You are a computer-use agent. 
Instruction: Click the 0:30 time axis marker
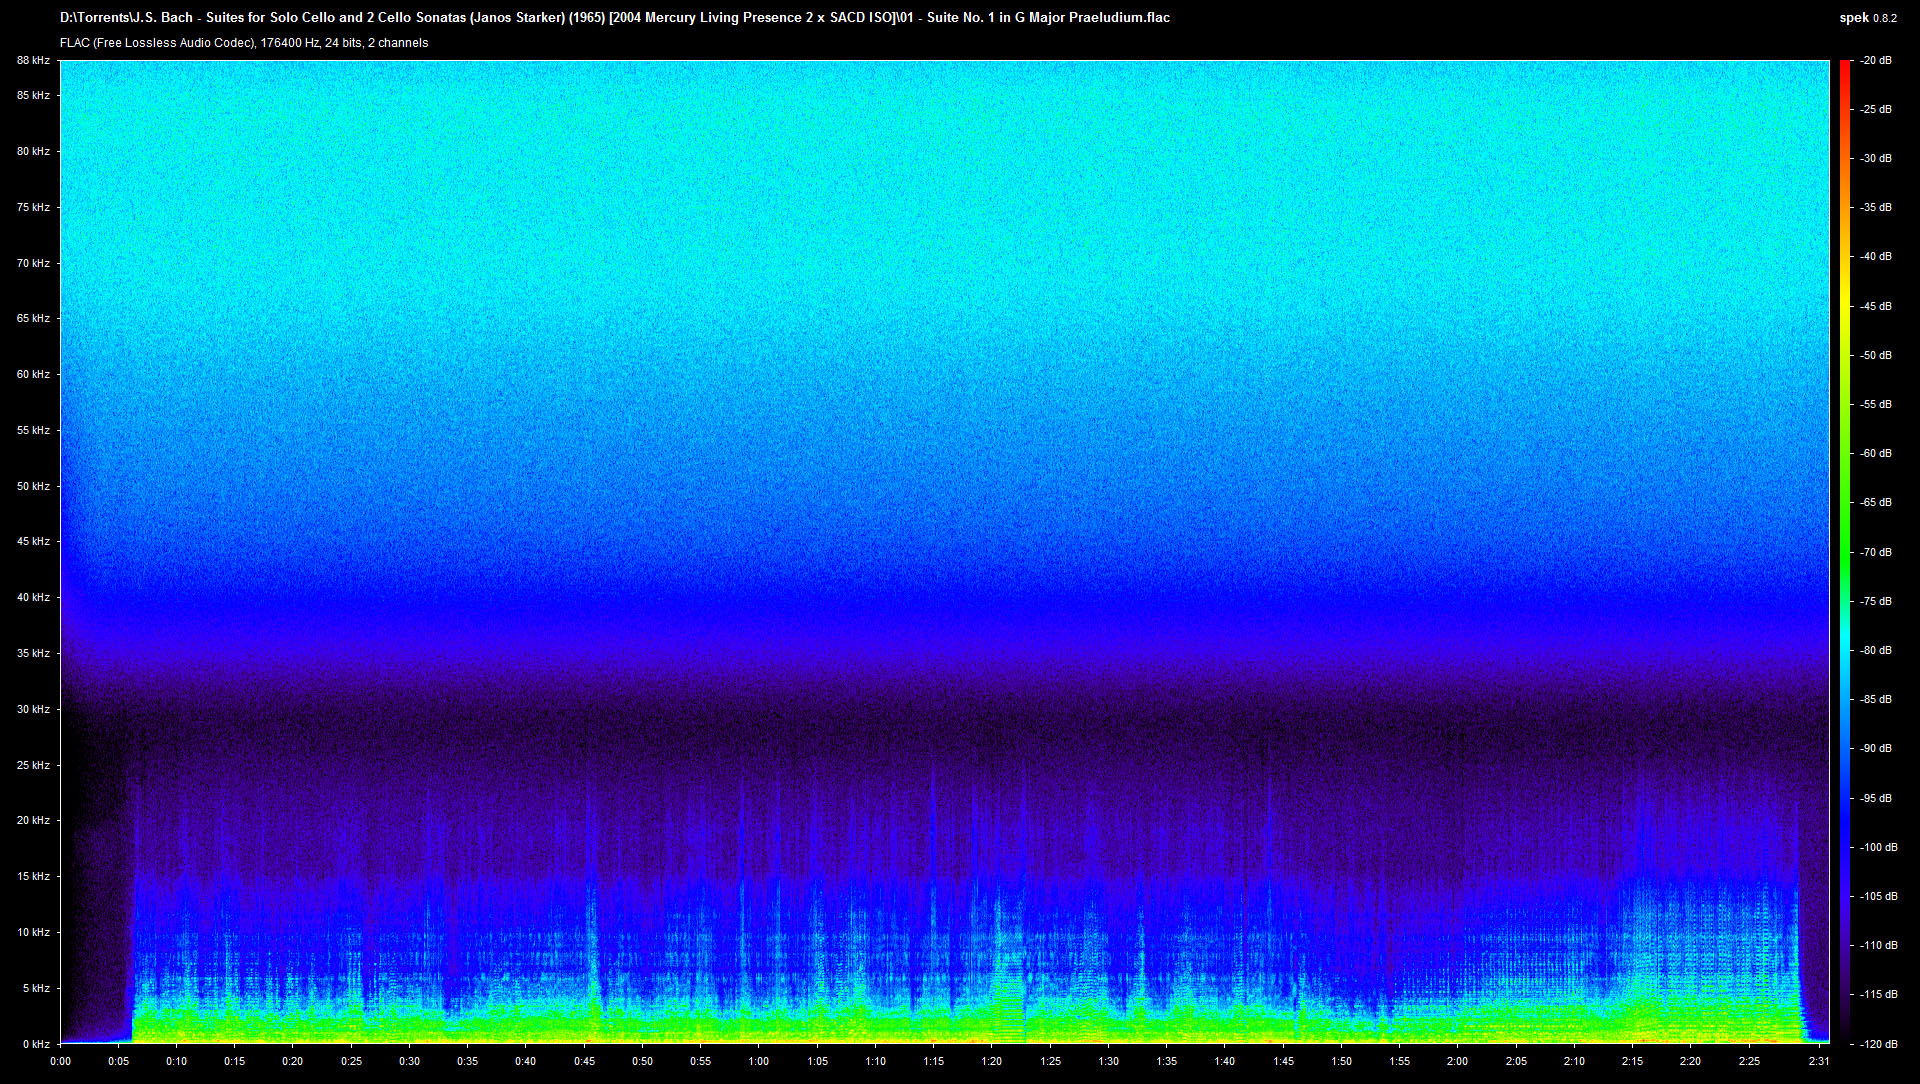click(409, 1062)
